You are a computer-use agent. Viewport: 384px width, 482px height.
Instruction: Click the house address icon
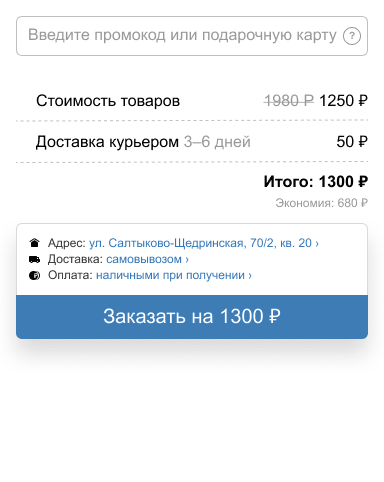coord(34,243)
